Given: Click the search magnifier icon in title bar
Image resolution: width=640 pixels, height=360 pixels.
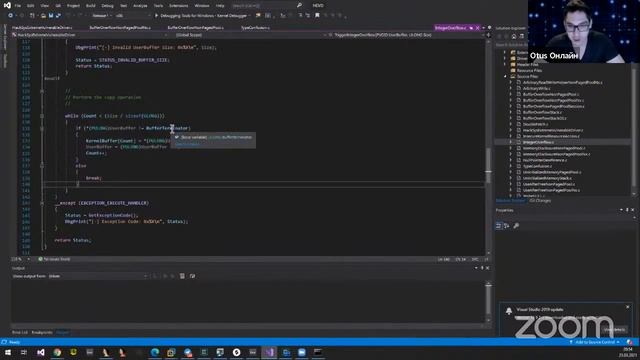Looking at the screenshot, I should pyautogui.click(x=300, y=5).
